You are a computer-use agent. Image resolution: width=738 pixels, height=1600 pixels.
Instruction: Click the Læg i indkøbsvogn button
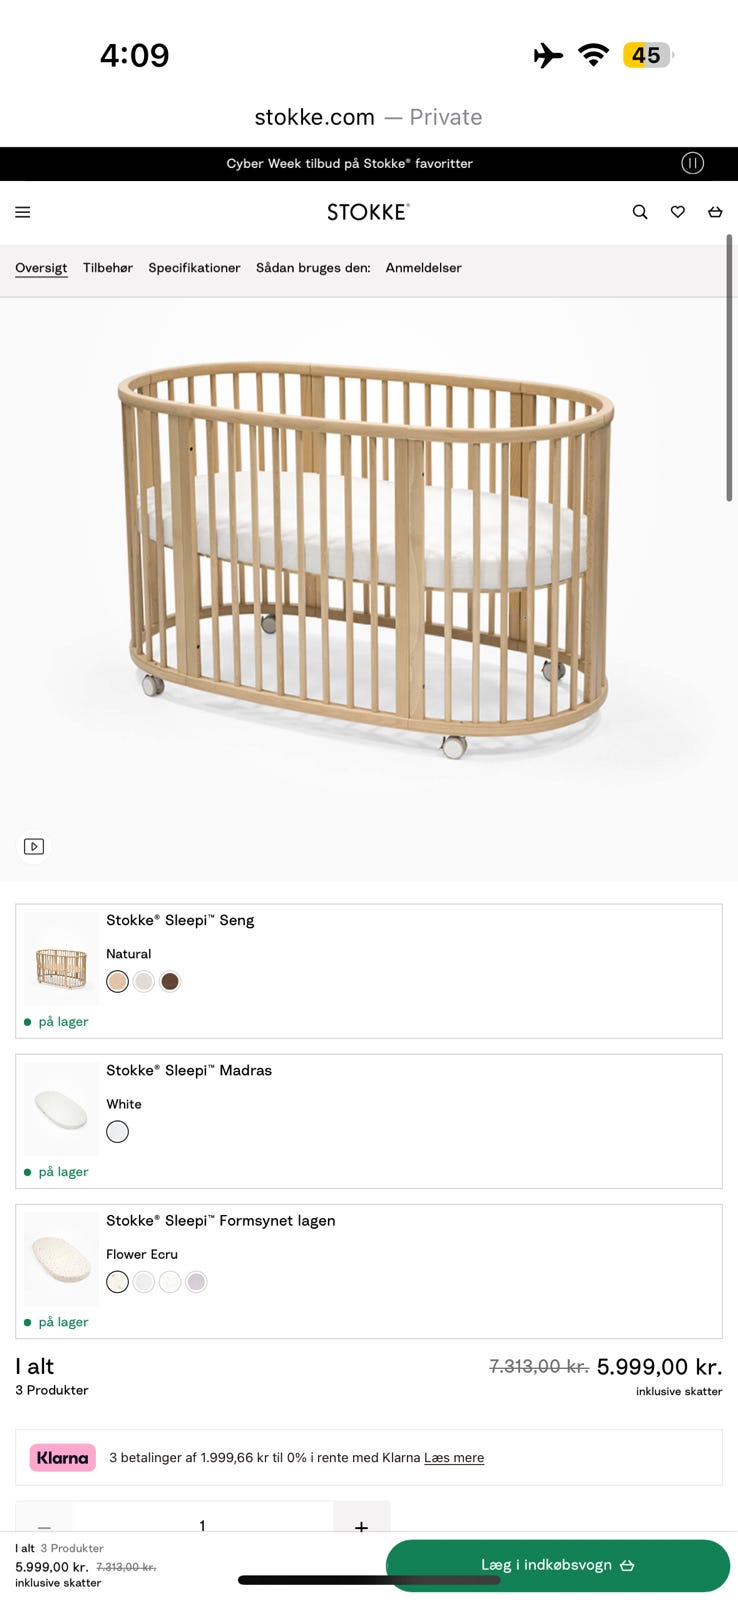[x=557, y=1565]
